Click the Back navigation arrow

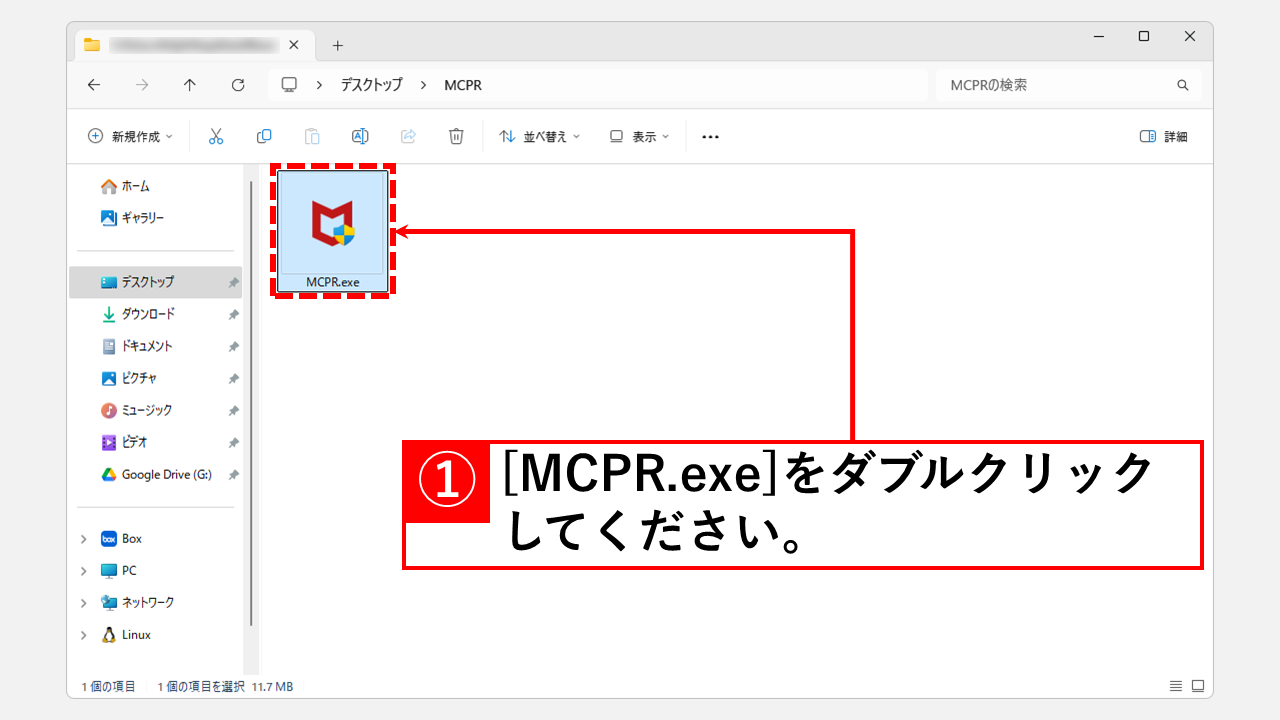[93, 85]
